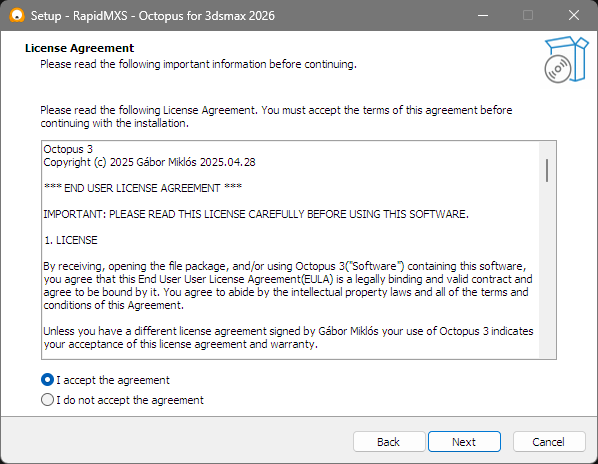The image size is (598, 464).
Task: Click inside the license agreement text box
Action: (x=290, y=250)
